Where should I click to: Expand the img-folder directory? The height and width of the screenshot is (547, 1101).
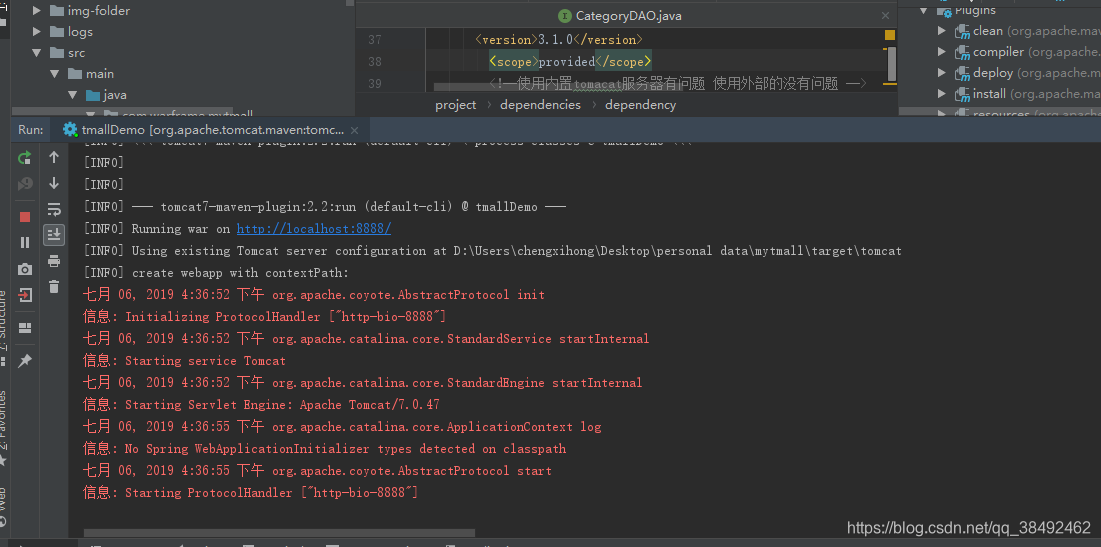pyautogui.click(x=37, y=11)
